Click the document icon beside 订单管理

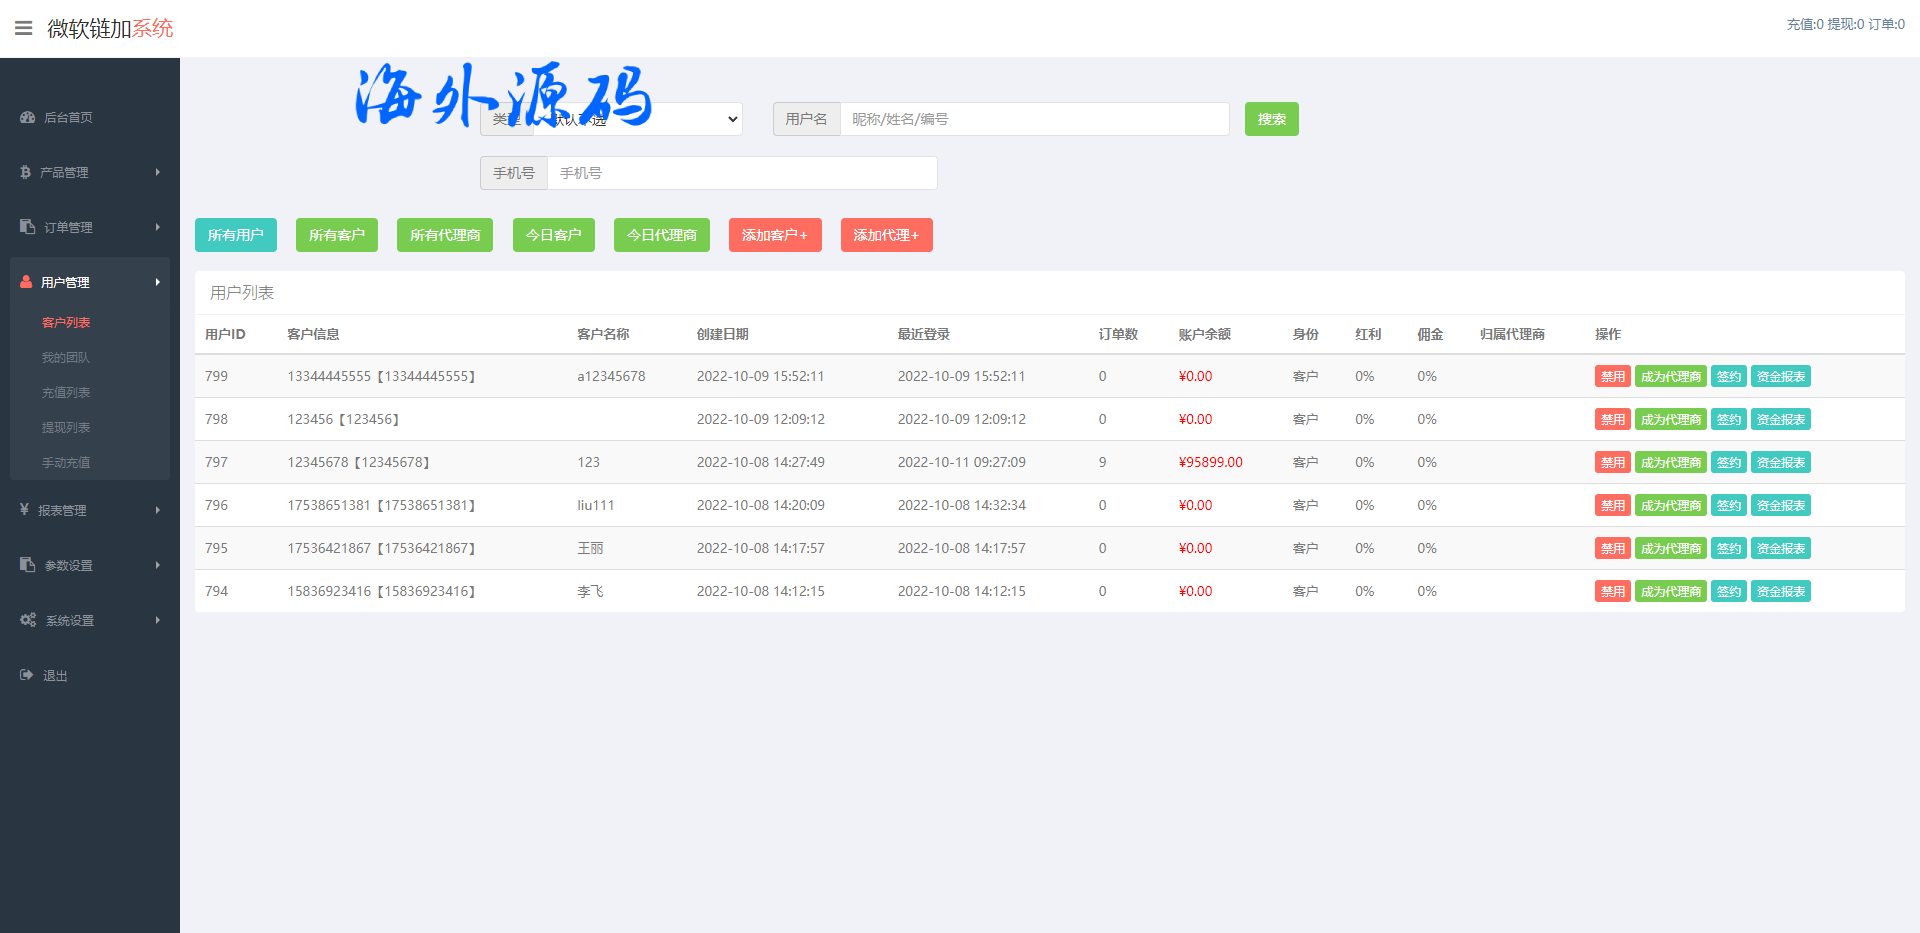point(27,227)
